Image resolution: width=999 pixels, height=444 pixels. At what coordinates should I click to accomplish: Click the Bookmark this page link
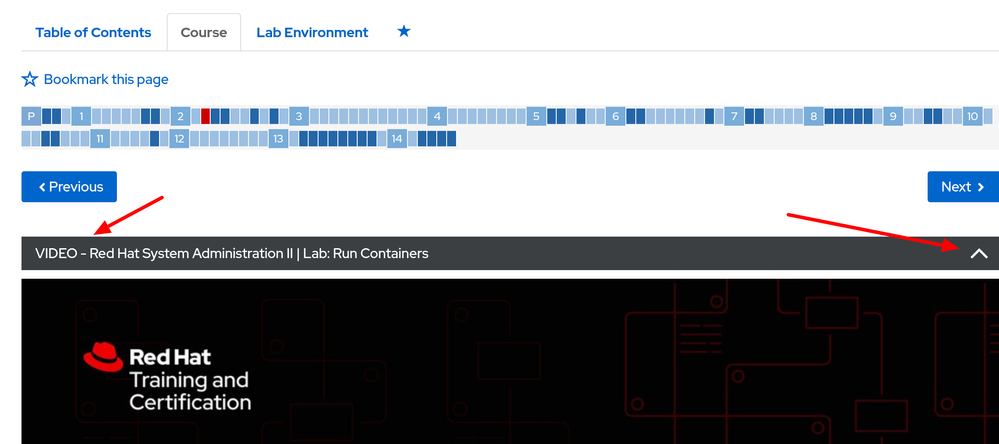tap(105, 79)
